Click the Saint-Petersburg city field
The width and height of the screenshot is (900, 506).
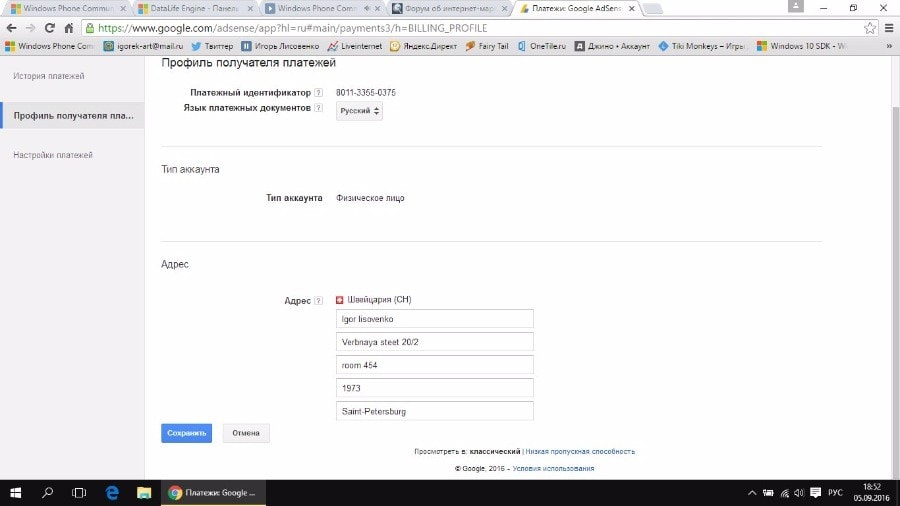[x=435, y=411]
